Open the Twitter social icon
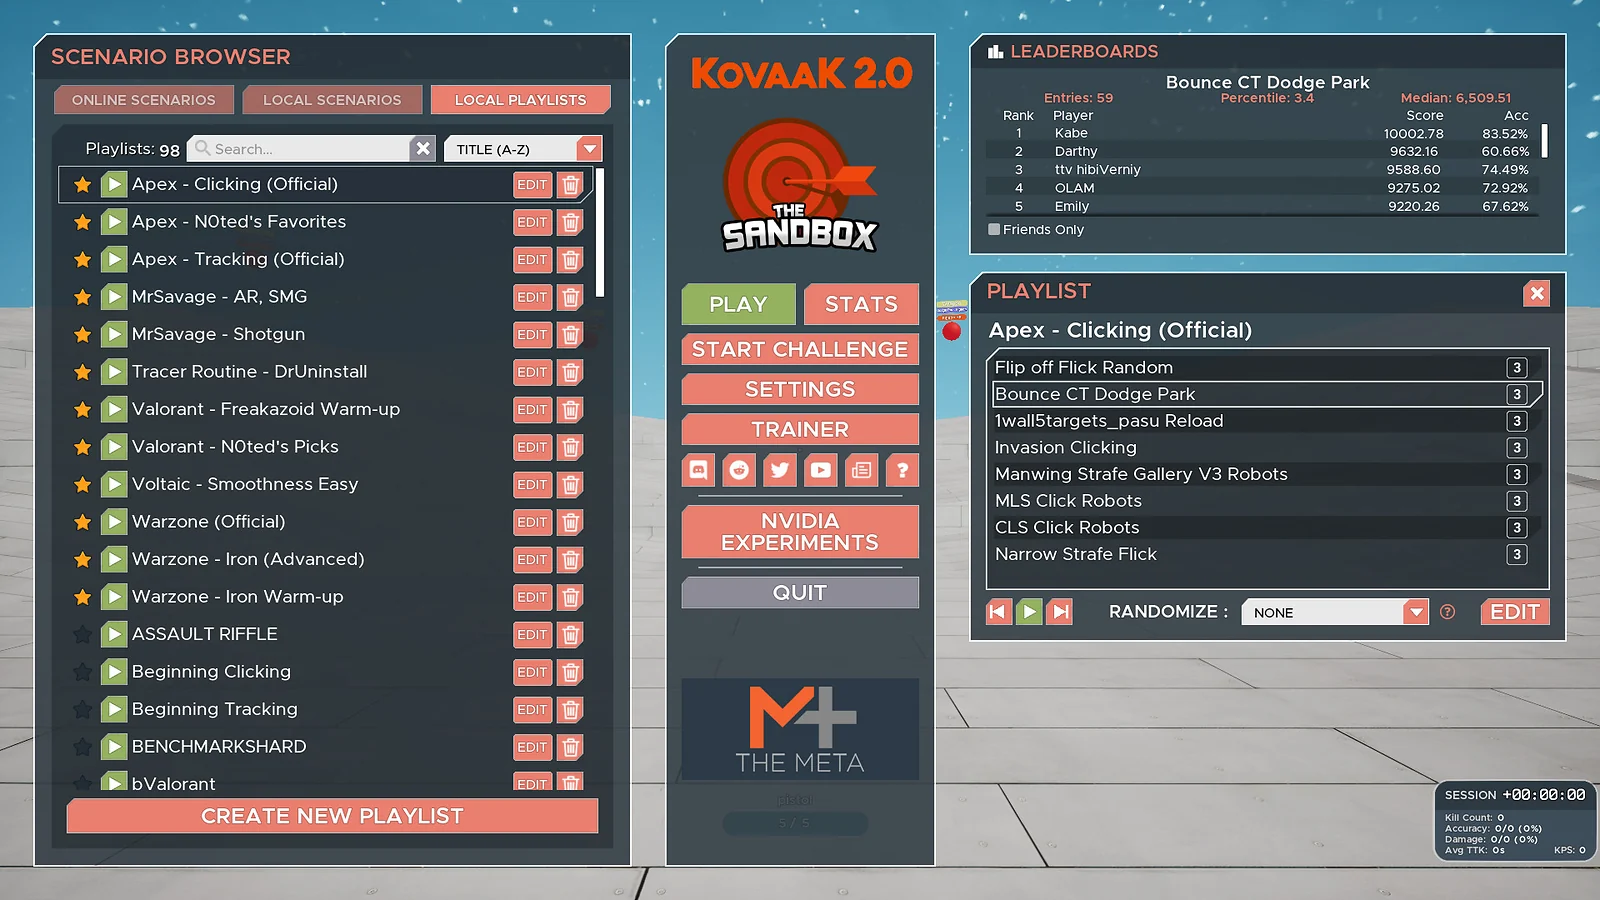This screenshot has height=900, width=1600. (780, 470)
